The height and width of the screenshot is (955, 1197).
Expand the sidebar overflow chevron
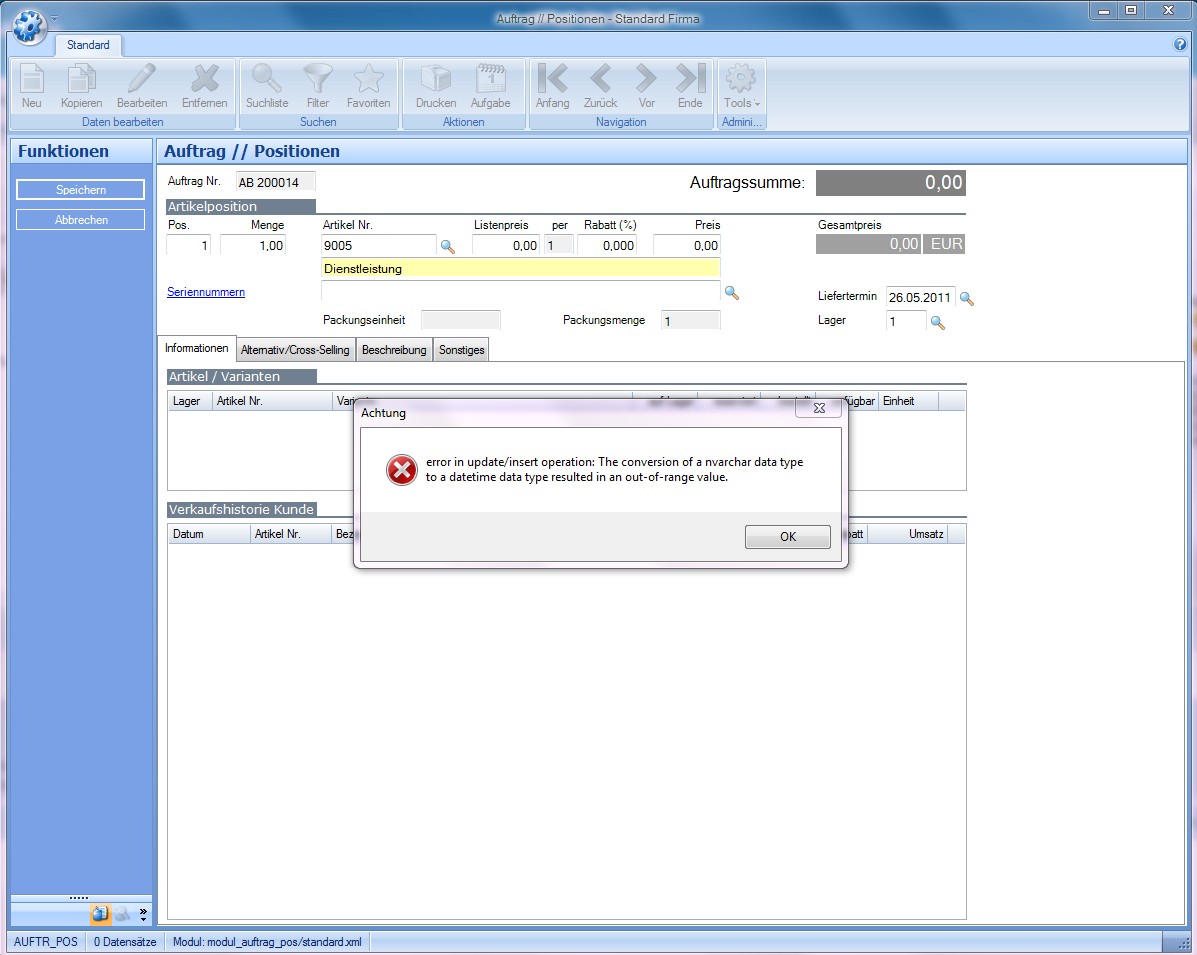click(x=143, y=913)
